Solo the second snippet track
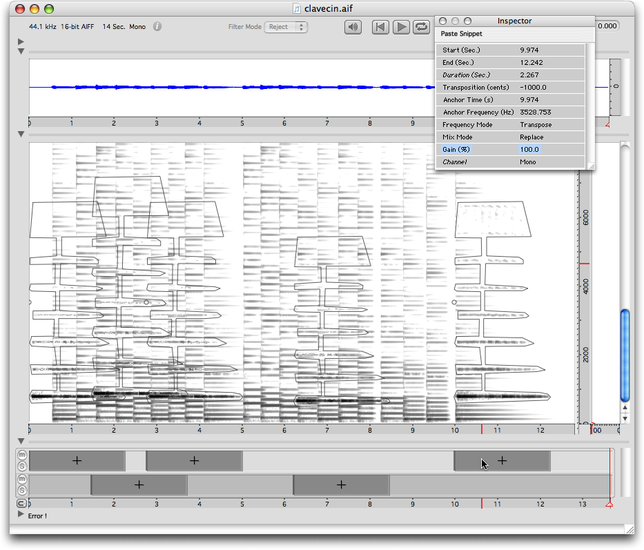This screenshot has width=644, height=550. (21, 490)
